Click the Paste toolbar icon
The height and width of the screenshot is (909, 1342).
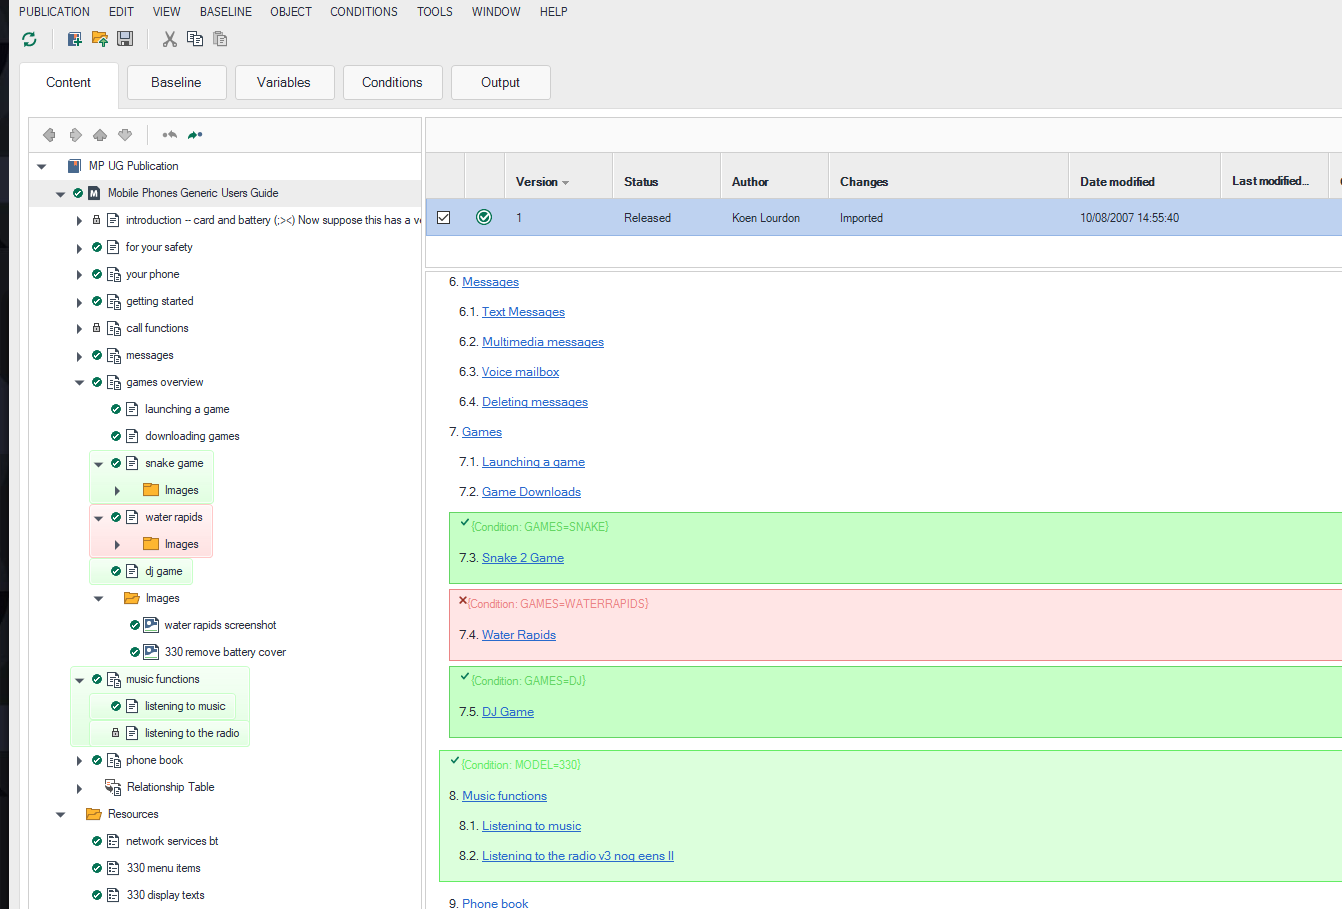(x=219, y=38)
